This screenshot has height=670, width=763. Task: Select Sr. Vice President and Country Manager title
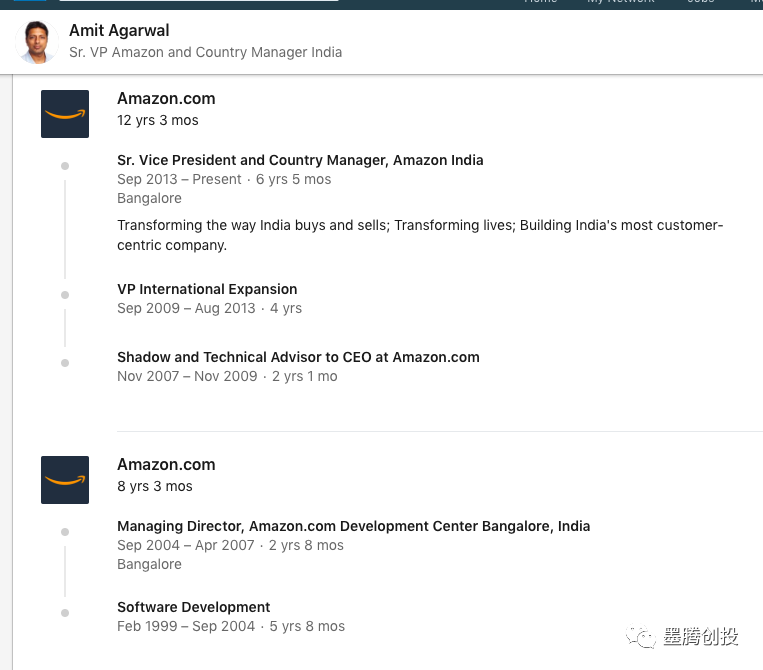[x=300, y=160]
